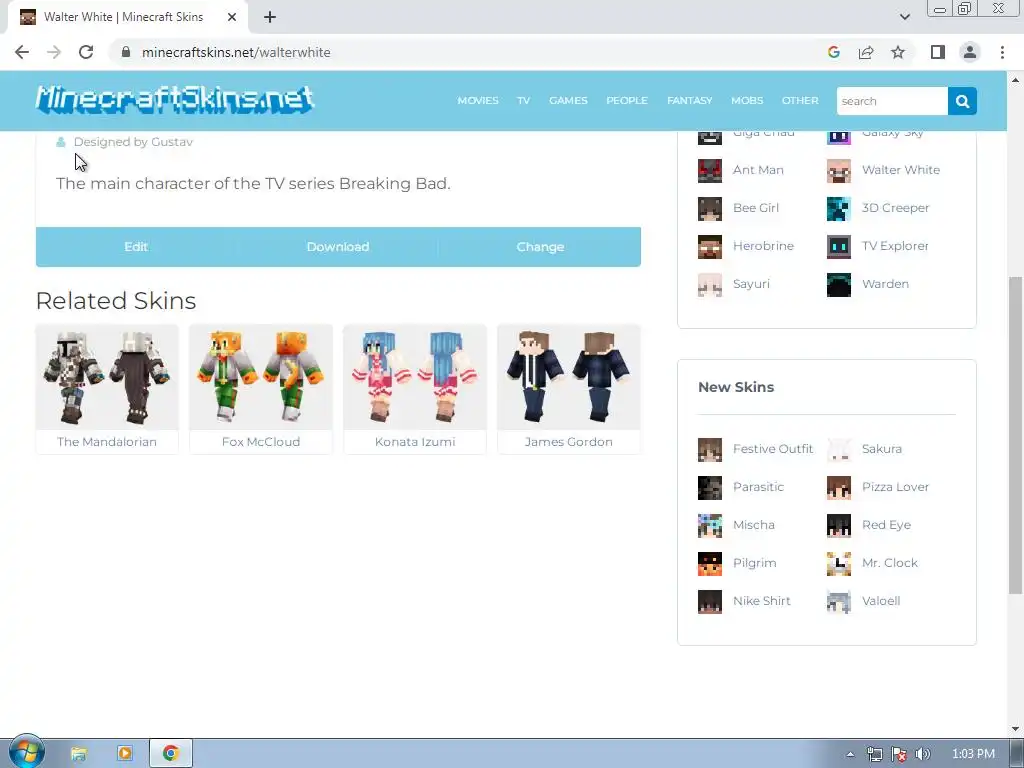Click the browser forward arrow

54,52
